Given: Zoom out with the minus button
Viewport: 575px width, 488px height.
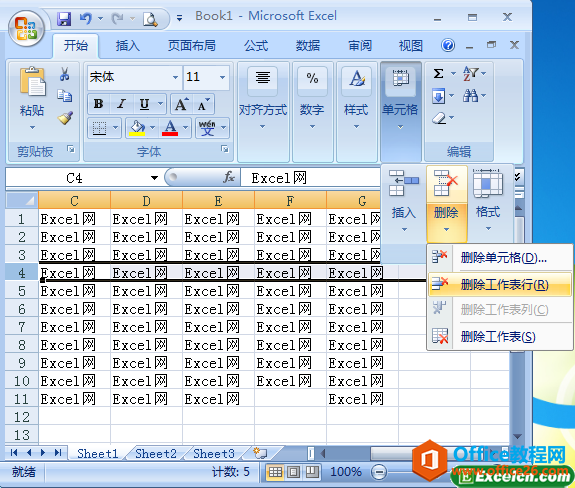Looking at the screenshot, I should coord(378,472).
